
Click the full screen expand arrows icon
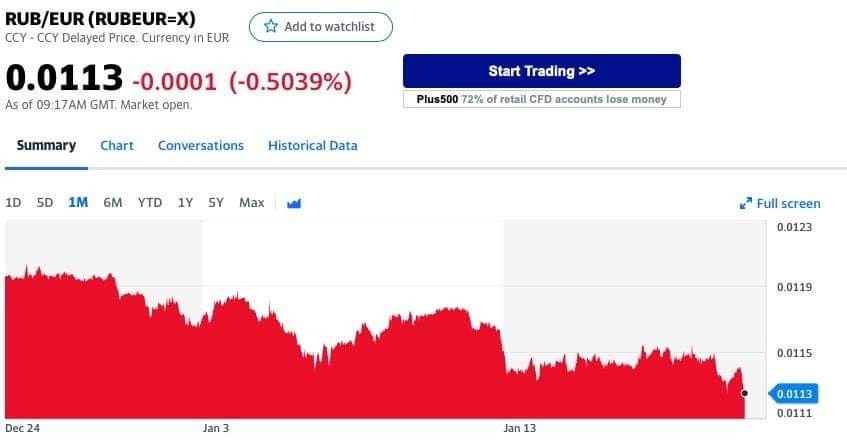point(745,204)
